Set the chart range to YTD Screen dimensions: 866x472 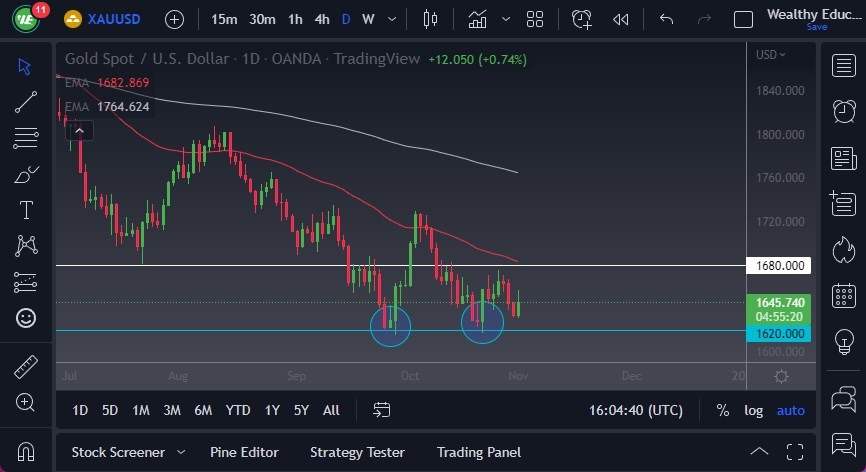pyautogui.click(x=238, y=410)
